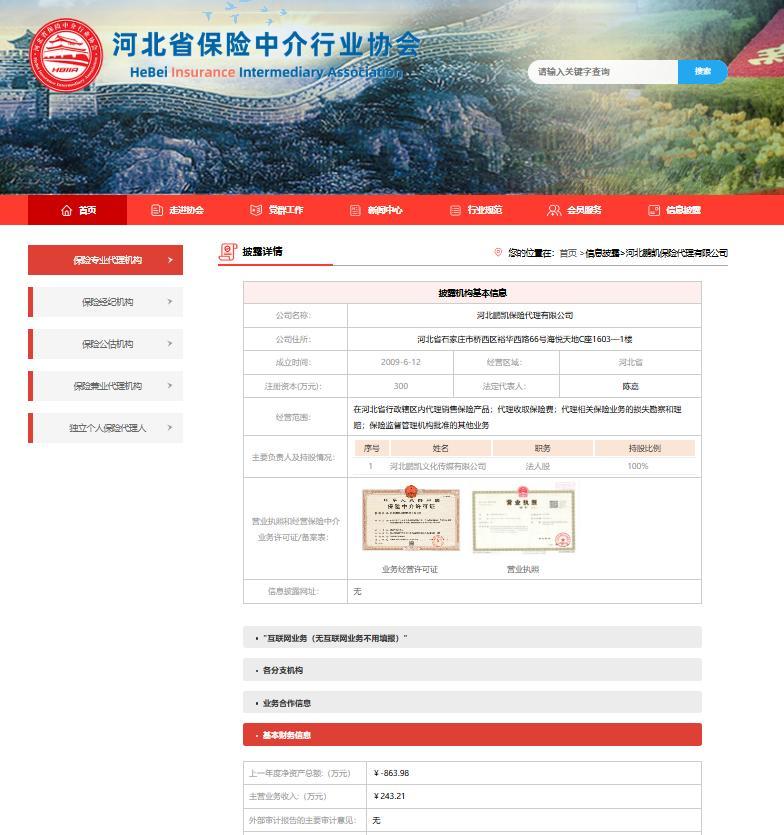Click the 100% shareholding value
The width and height of the screenshot is (784, 835).
point(638,466)
